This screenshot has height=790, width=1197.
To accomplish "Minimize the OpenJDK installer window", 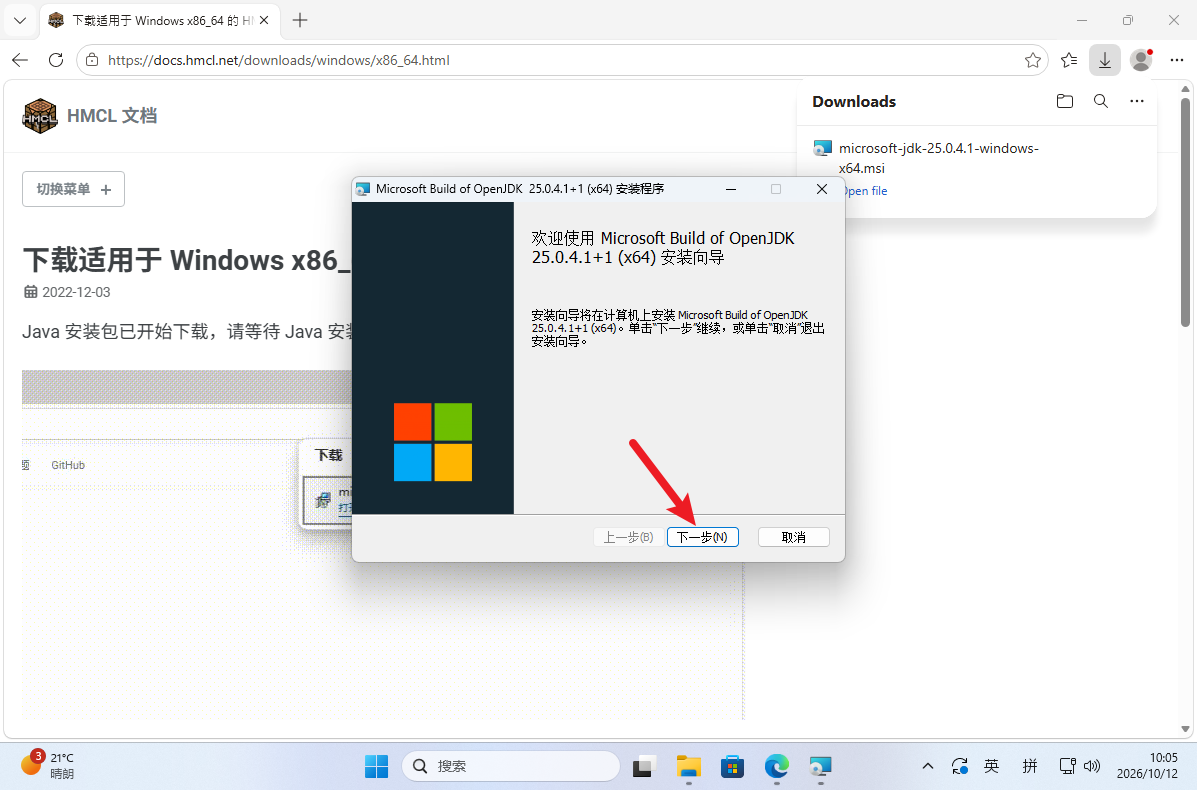I will click(x=731, y=189).
